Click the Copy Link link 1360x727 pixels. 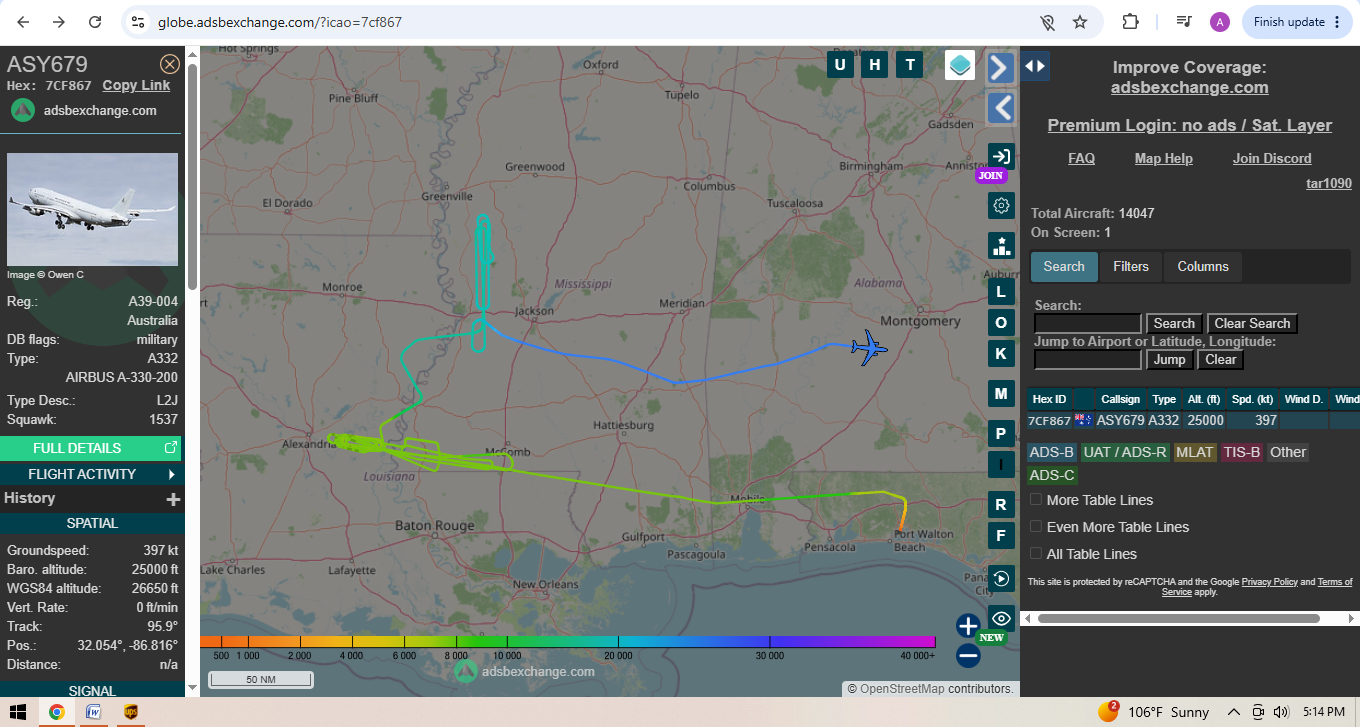point(136,86)
